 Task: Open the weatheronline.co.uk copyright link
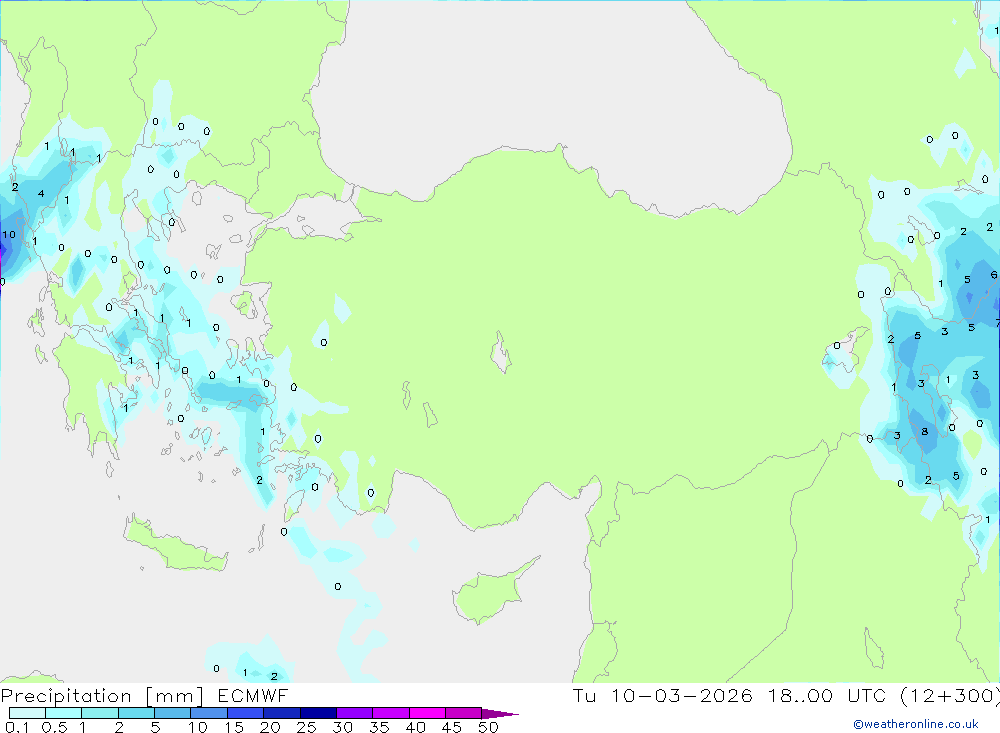[x=916, y=724]
